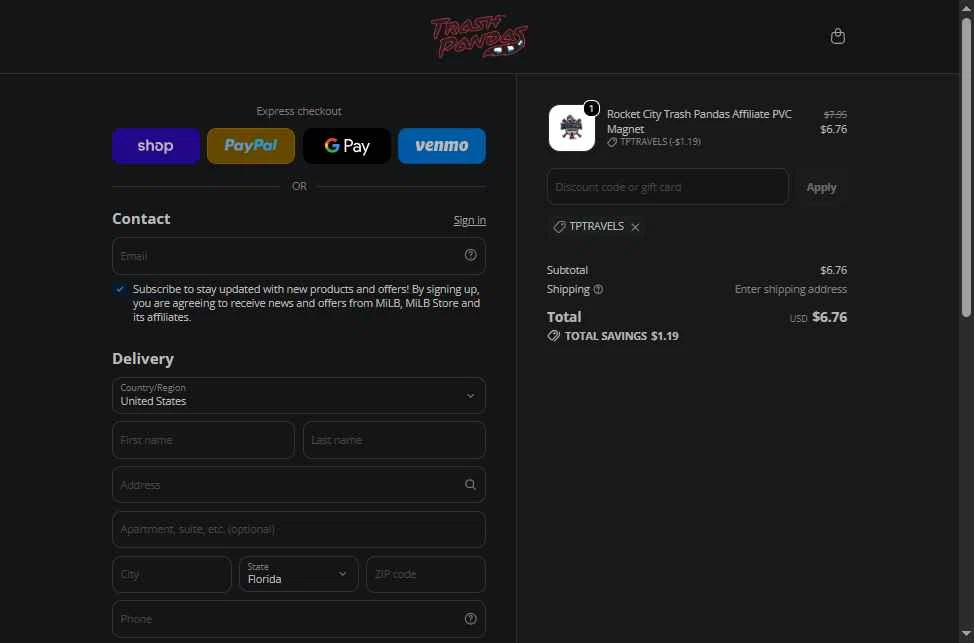974x643 pixels.
Task: Uncheck the subscribe to offers checkbox
Action: click(120, 290)
